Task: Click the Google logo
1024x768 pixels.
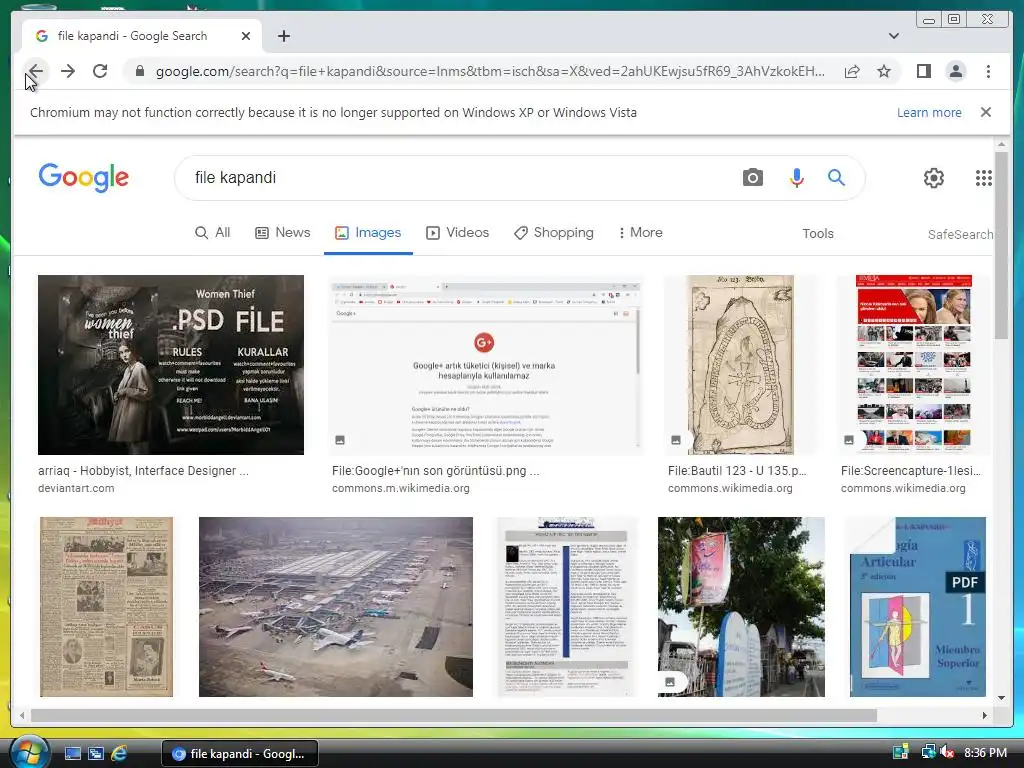Action: 84,177
